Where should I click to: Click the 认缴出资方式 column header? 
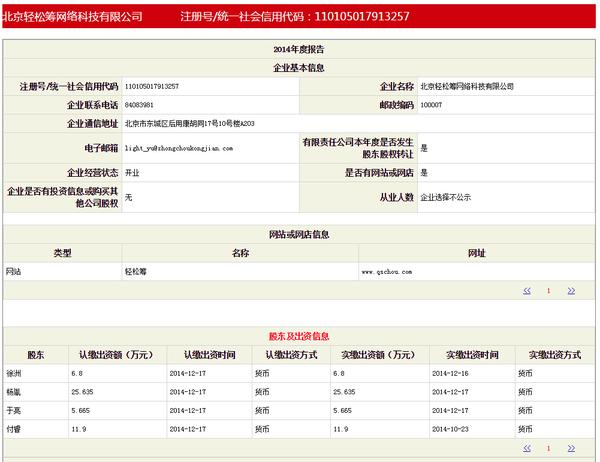click(292, 355)
